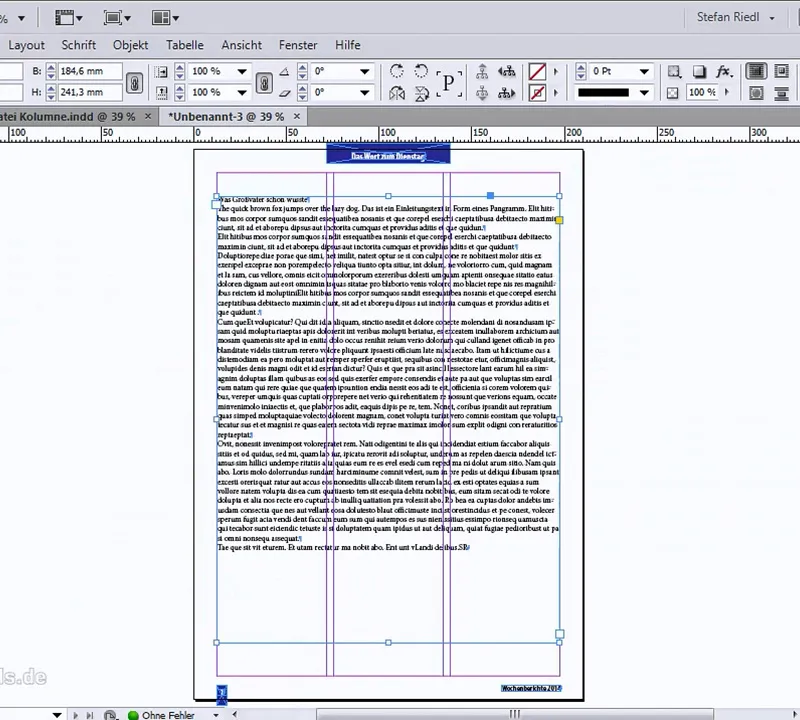Viewport: 800px width, 720px height.
Task: Increase width B stepper up arrow
Action: (51, 67)
